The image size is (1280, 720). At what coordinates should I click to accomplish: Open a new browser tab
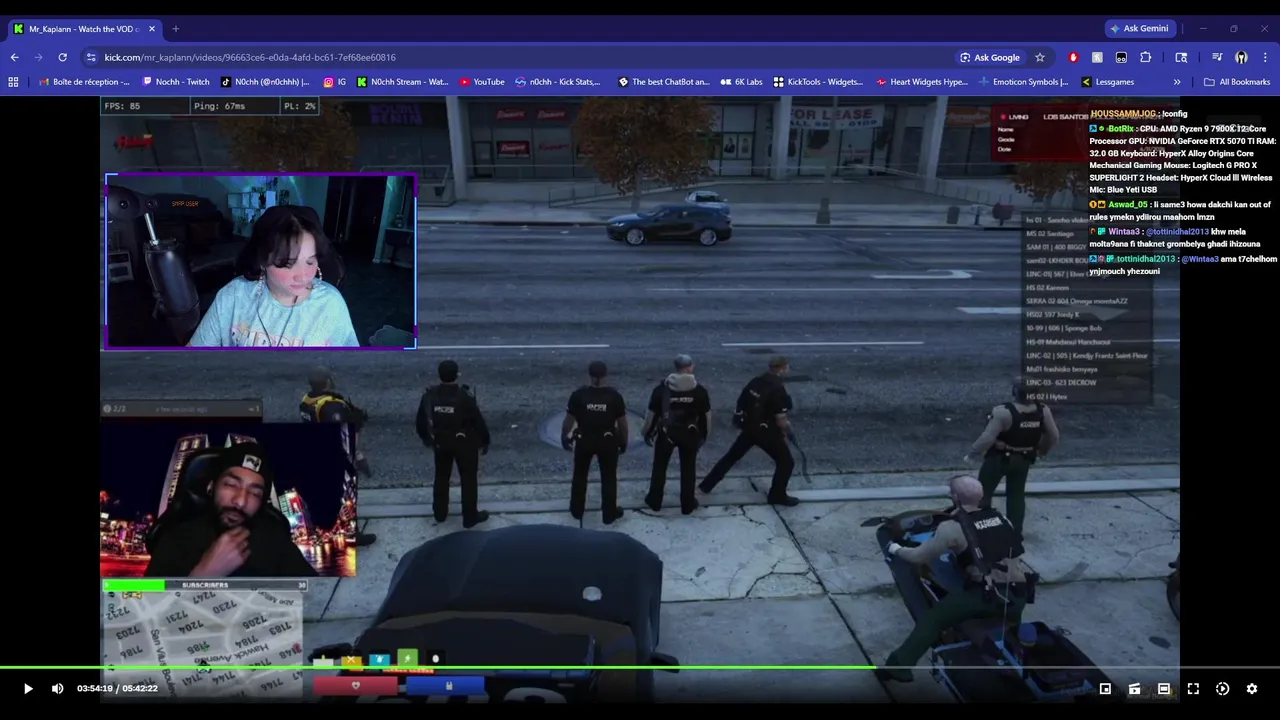pos(175,28)
